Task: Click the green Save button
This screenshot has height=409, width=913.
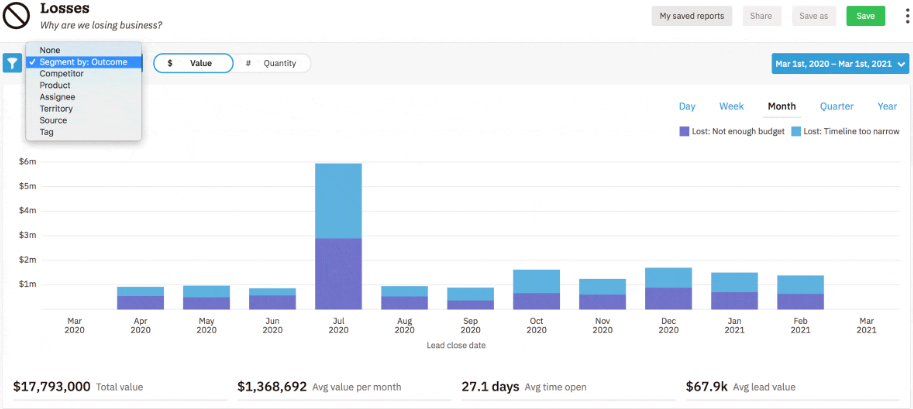Action: (x=865, y=16)
